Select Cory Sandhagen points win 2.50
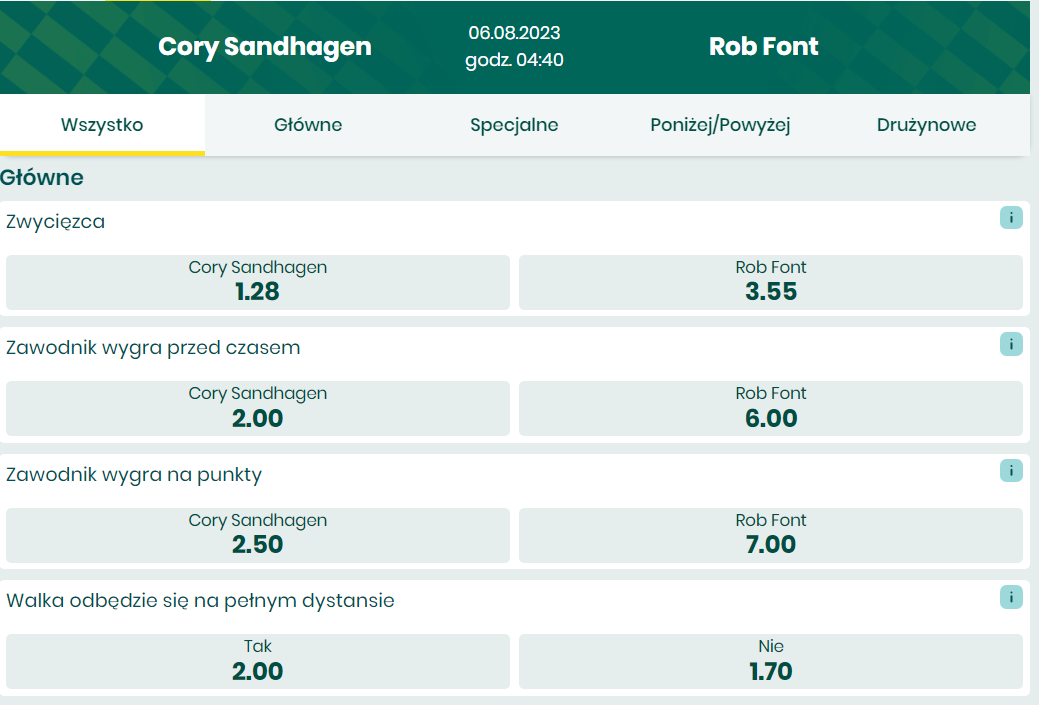 (x=258, y=535)
